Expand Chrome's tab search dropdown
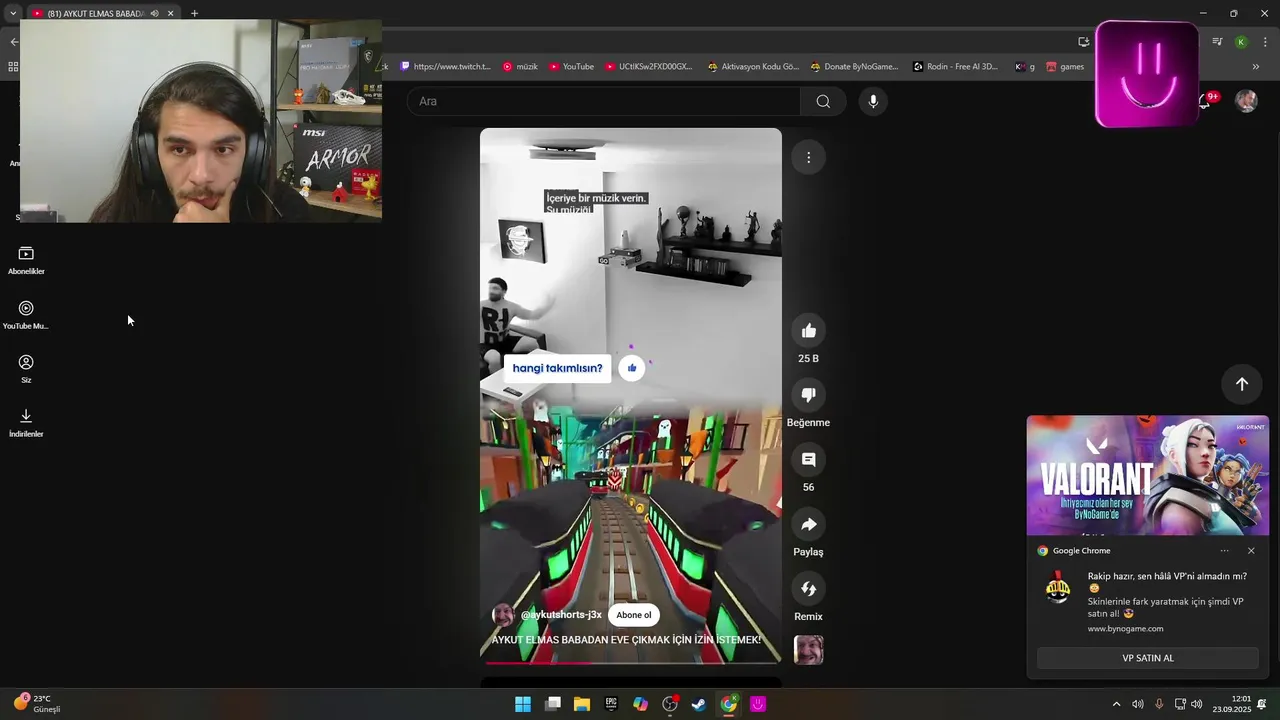Viewport: 1280px width, 720px height. click(x=13, y=13)
